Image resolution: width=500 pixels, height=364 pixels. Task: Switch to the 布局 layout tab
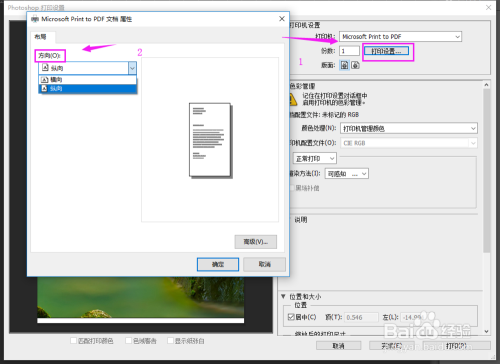coord(41,37)
